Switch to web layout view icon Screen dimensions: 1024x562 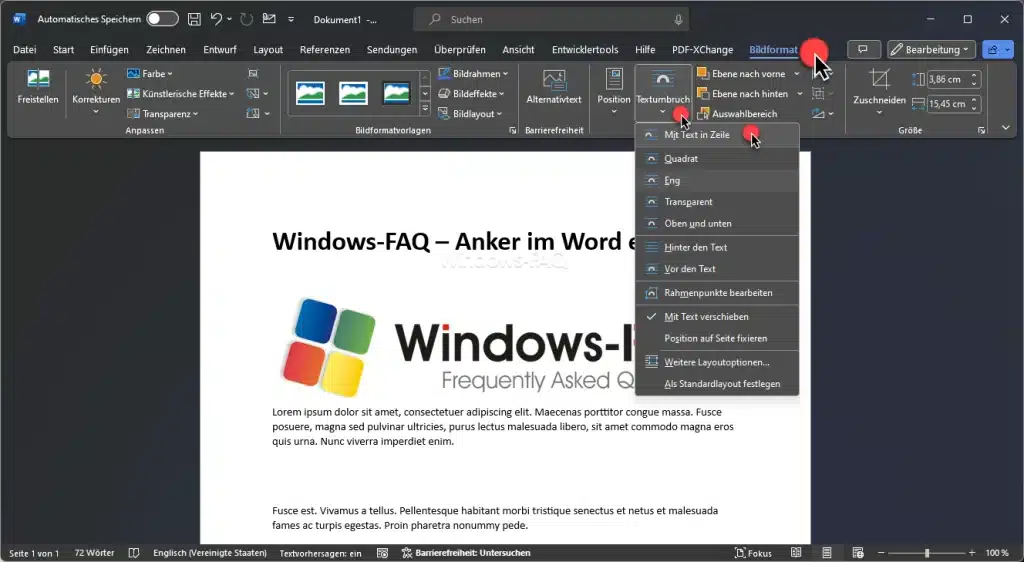tap(857, 553)
